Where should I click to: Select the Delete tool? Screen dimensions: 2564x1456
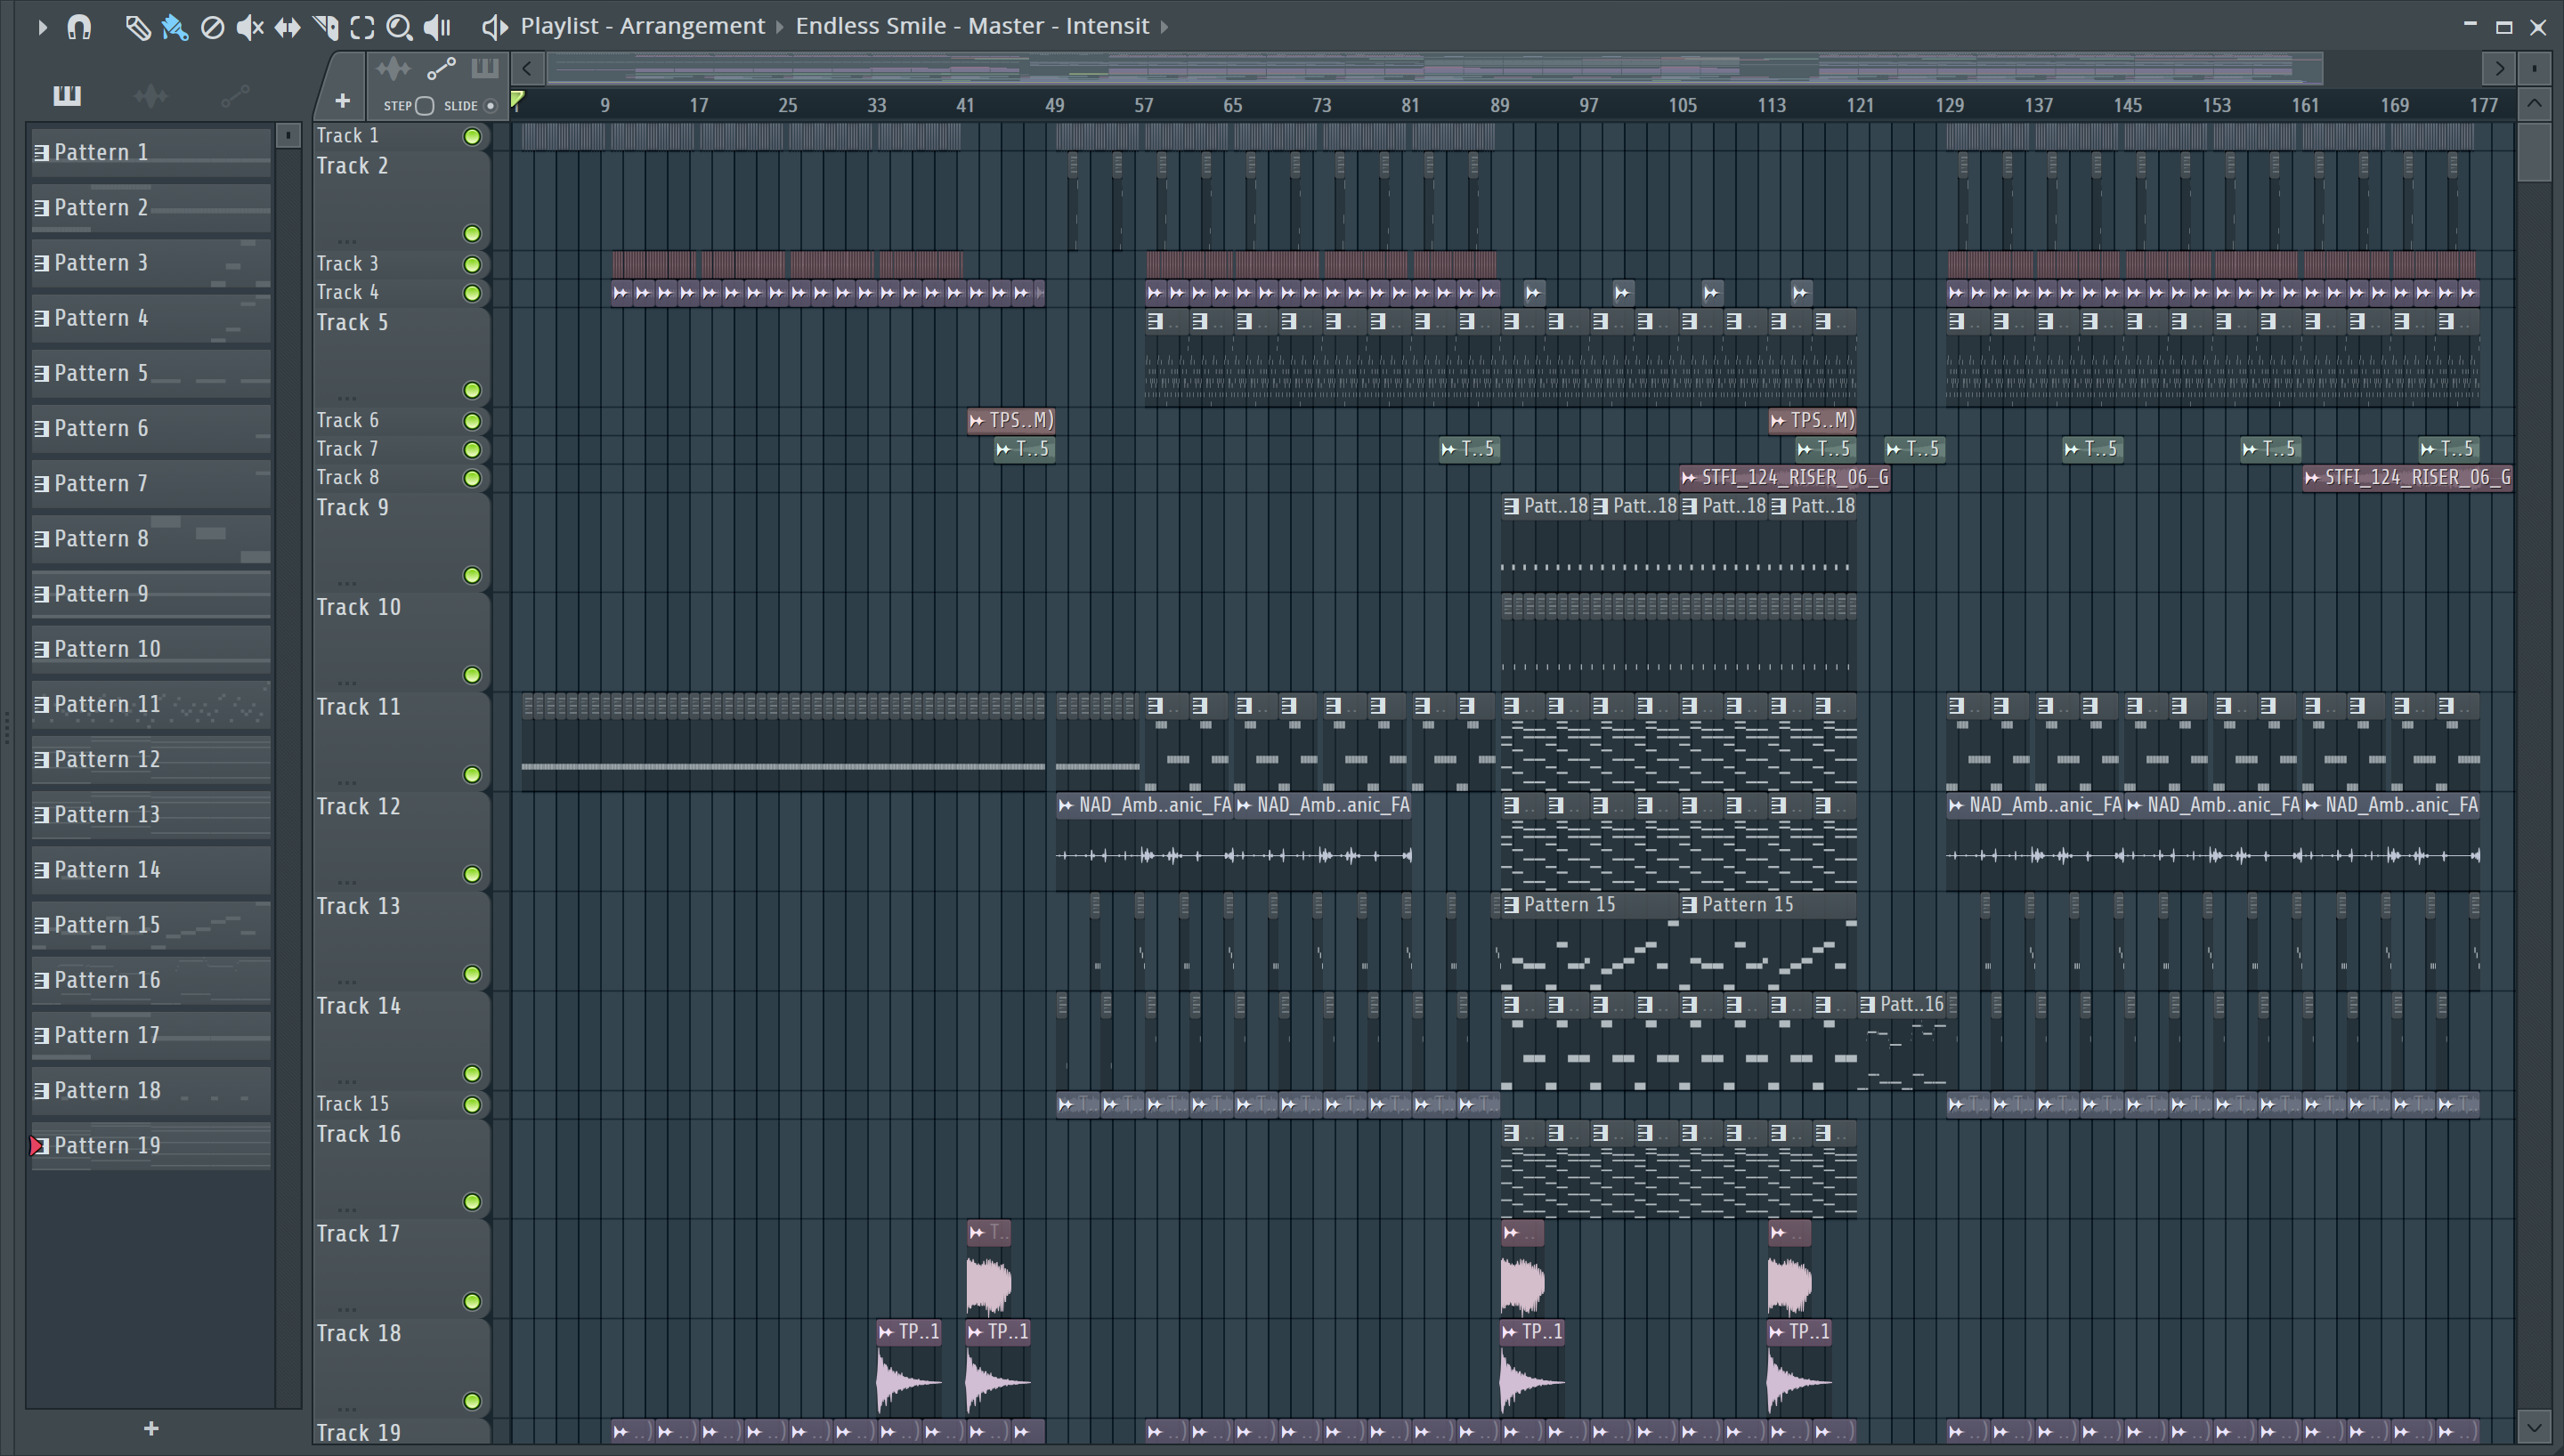212,27
